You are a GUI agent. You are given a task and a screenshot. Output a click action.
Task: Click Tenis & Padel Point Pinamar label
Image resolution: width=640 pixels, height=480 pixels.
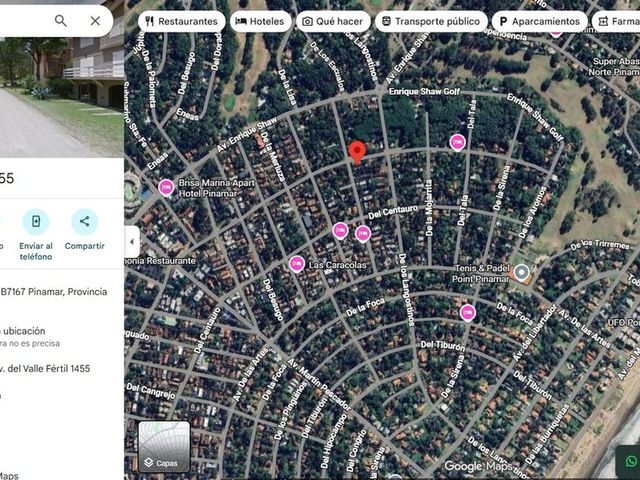481,273
